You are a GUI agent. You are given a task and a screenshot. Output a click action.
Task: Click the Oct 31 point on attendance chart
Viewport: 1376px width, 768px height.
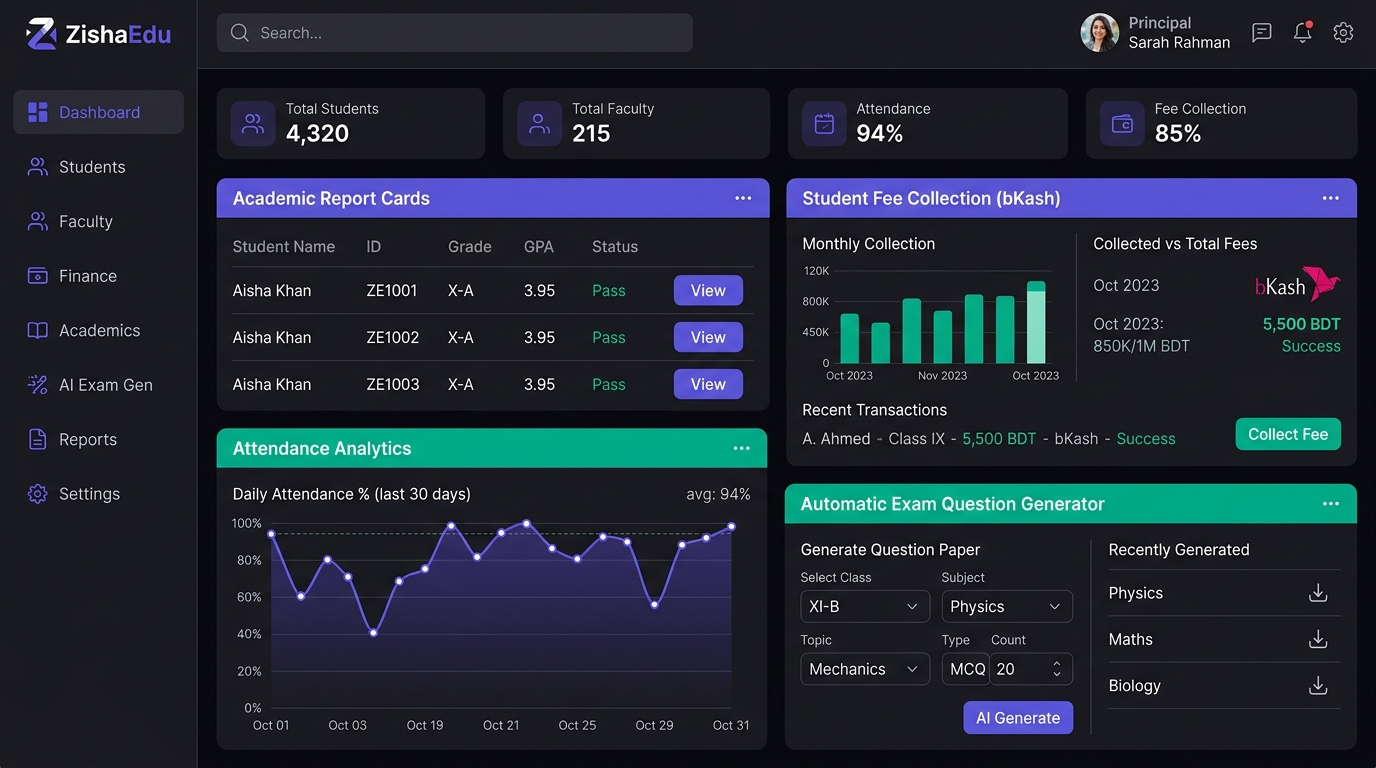click(732, 526)
